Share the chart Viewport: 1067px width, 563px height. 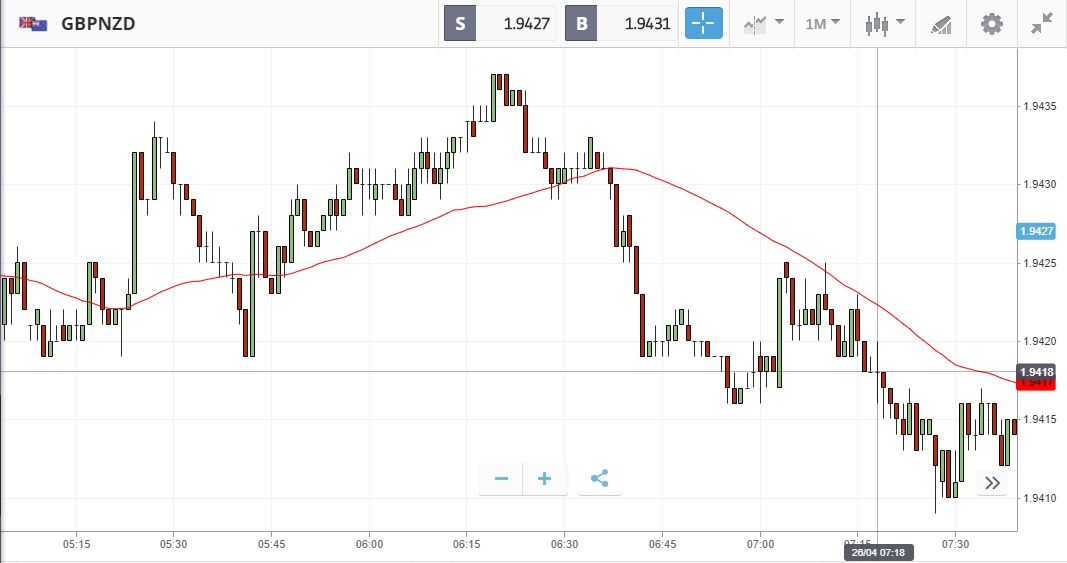pyautogui.click(x=599, y=479)
